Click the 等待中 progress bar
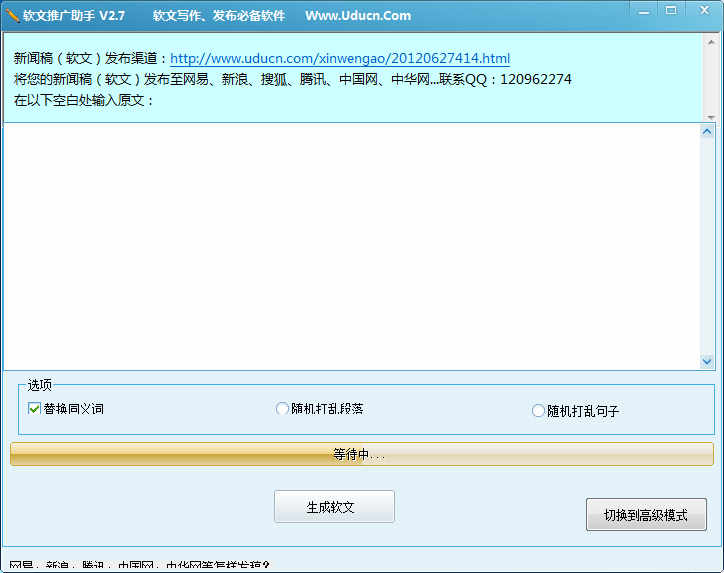The height and width of the screenshot is (573, 724). 361,454
